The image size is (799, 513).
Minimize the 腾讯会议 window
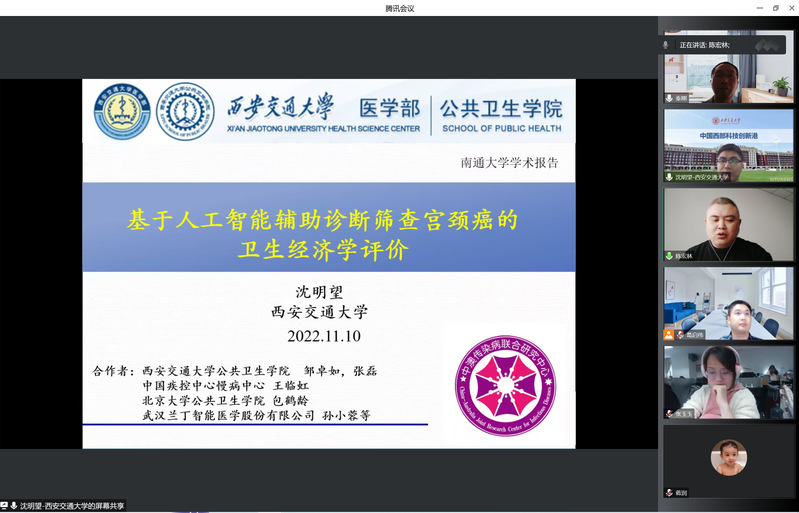[759, 8]
